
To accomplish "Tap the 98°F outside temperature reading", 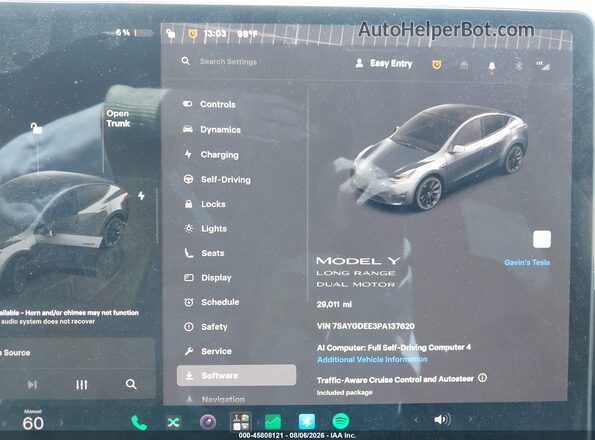I will coord(247,34).
